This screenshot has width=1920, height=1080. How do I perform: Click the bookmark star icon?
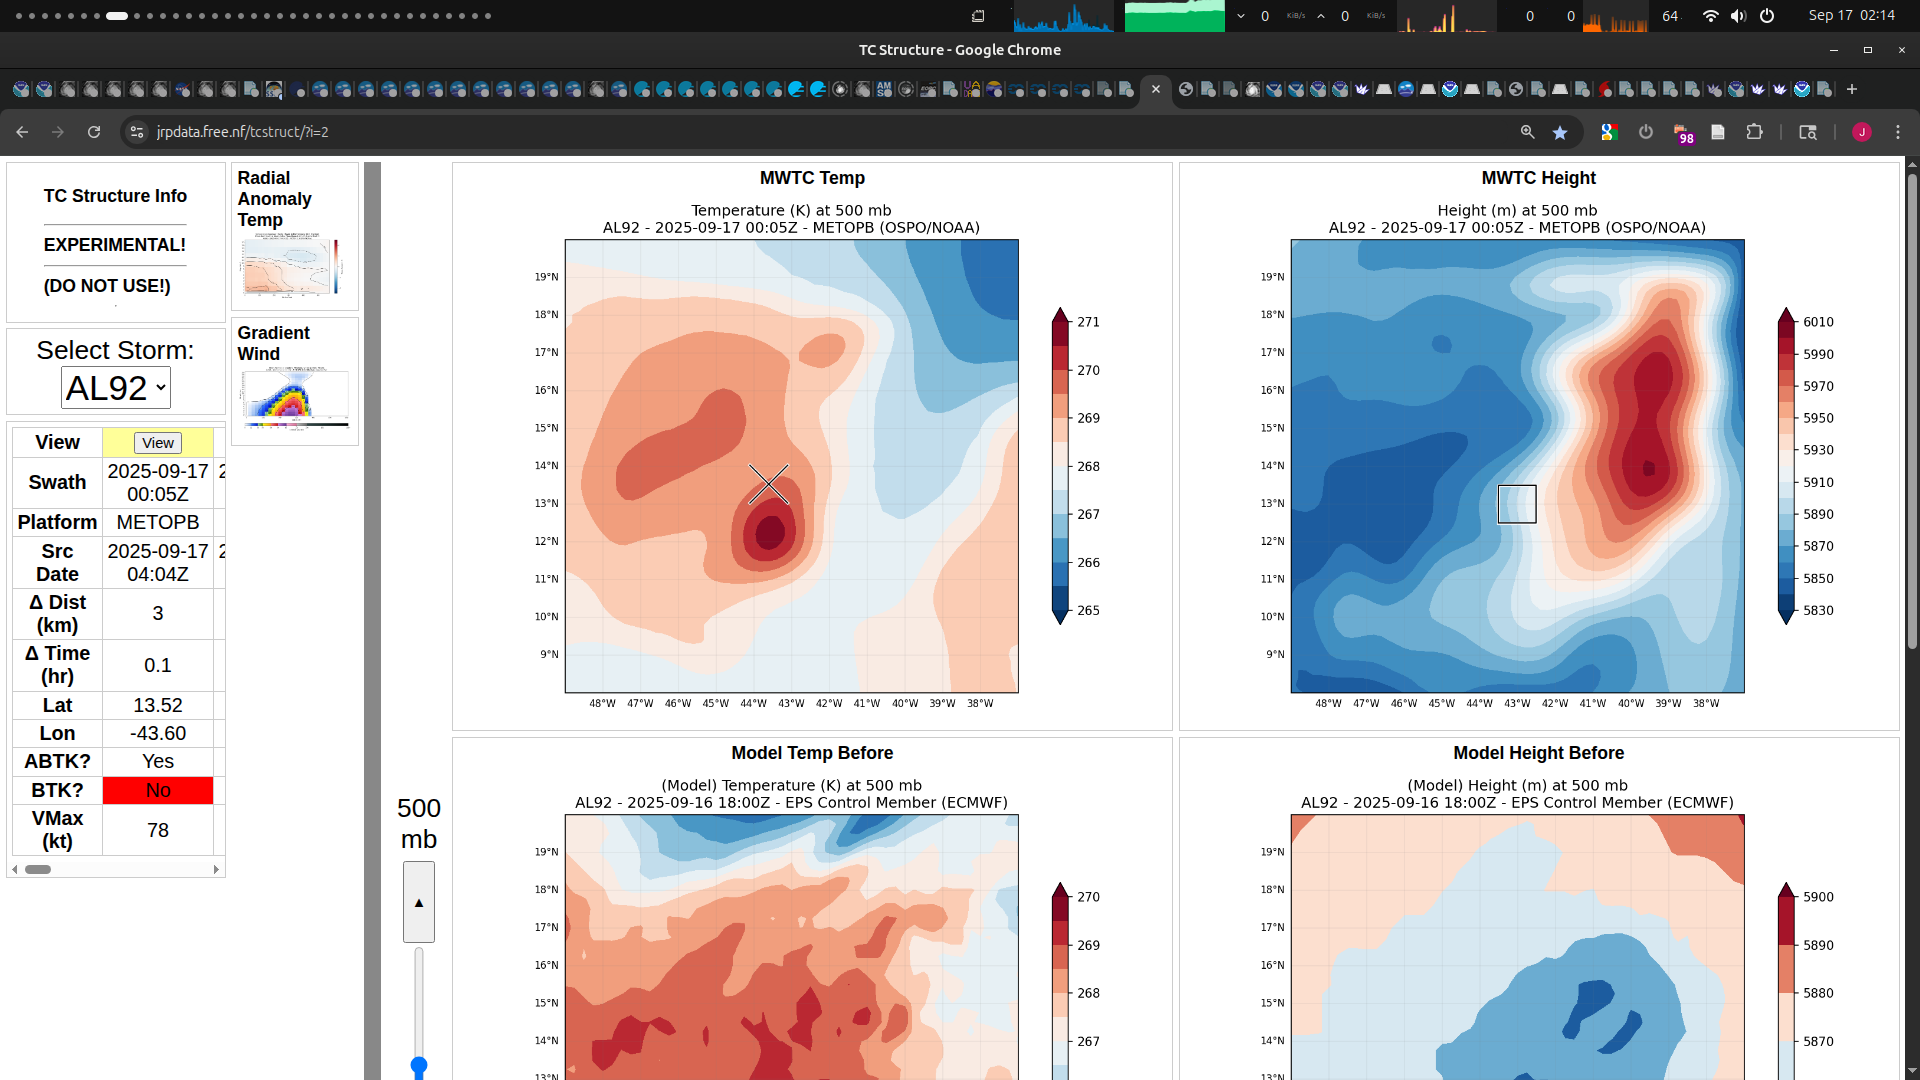tap(1560, 132)
